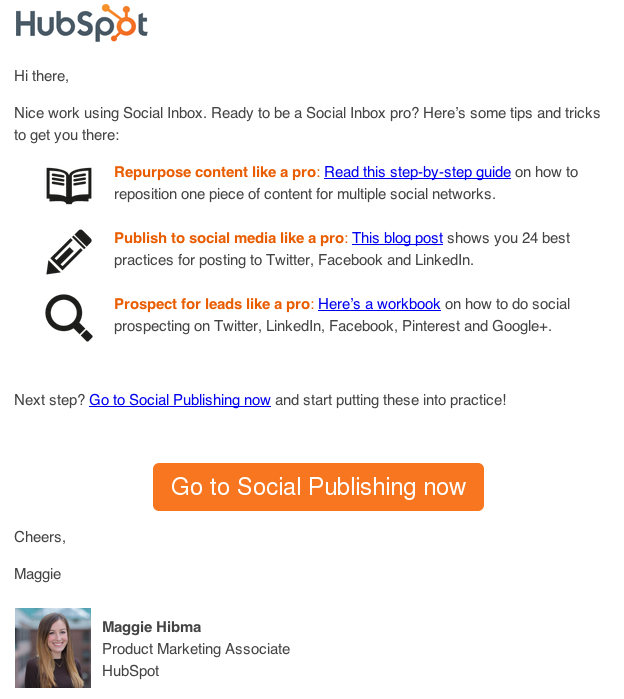Click the "HubSpot" company name in signature
This screenshot has height=699, width=624.
(x=130, y=671)
